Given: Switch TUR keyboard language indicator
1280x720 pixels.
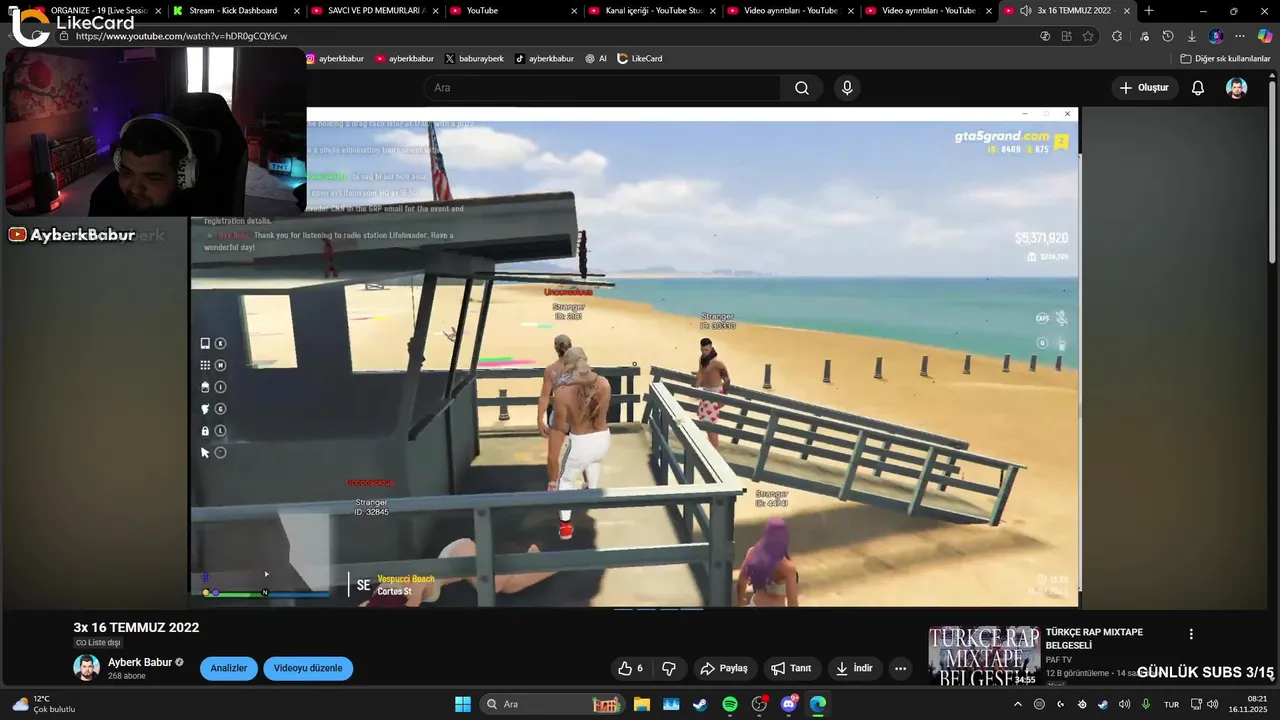Looking at the screenshot, I should pos(1171,704).
